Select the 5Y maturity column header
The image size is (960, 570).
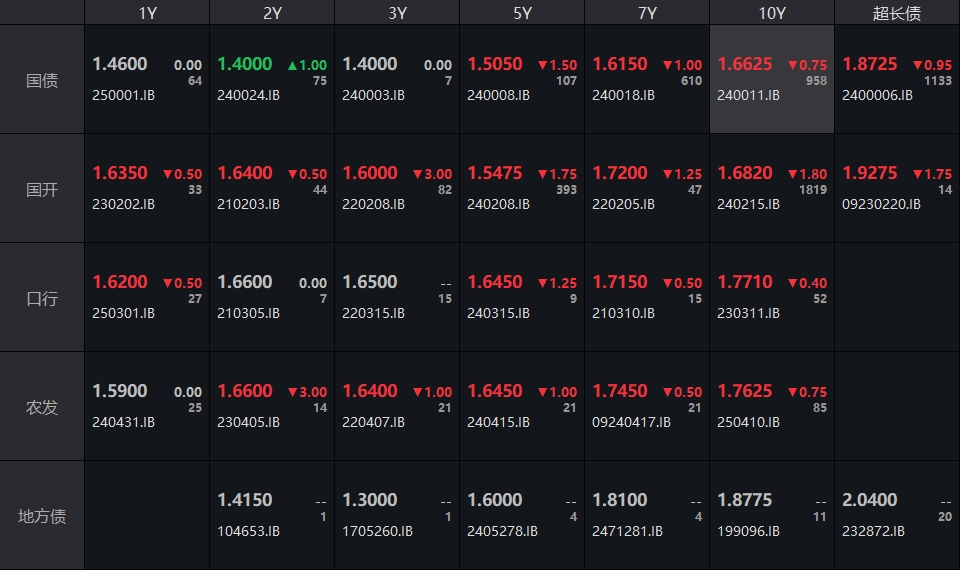click(x=522, y=12)
